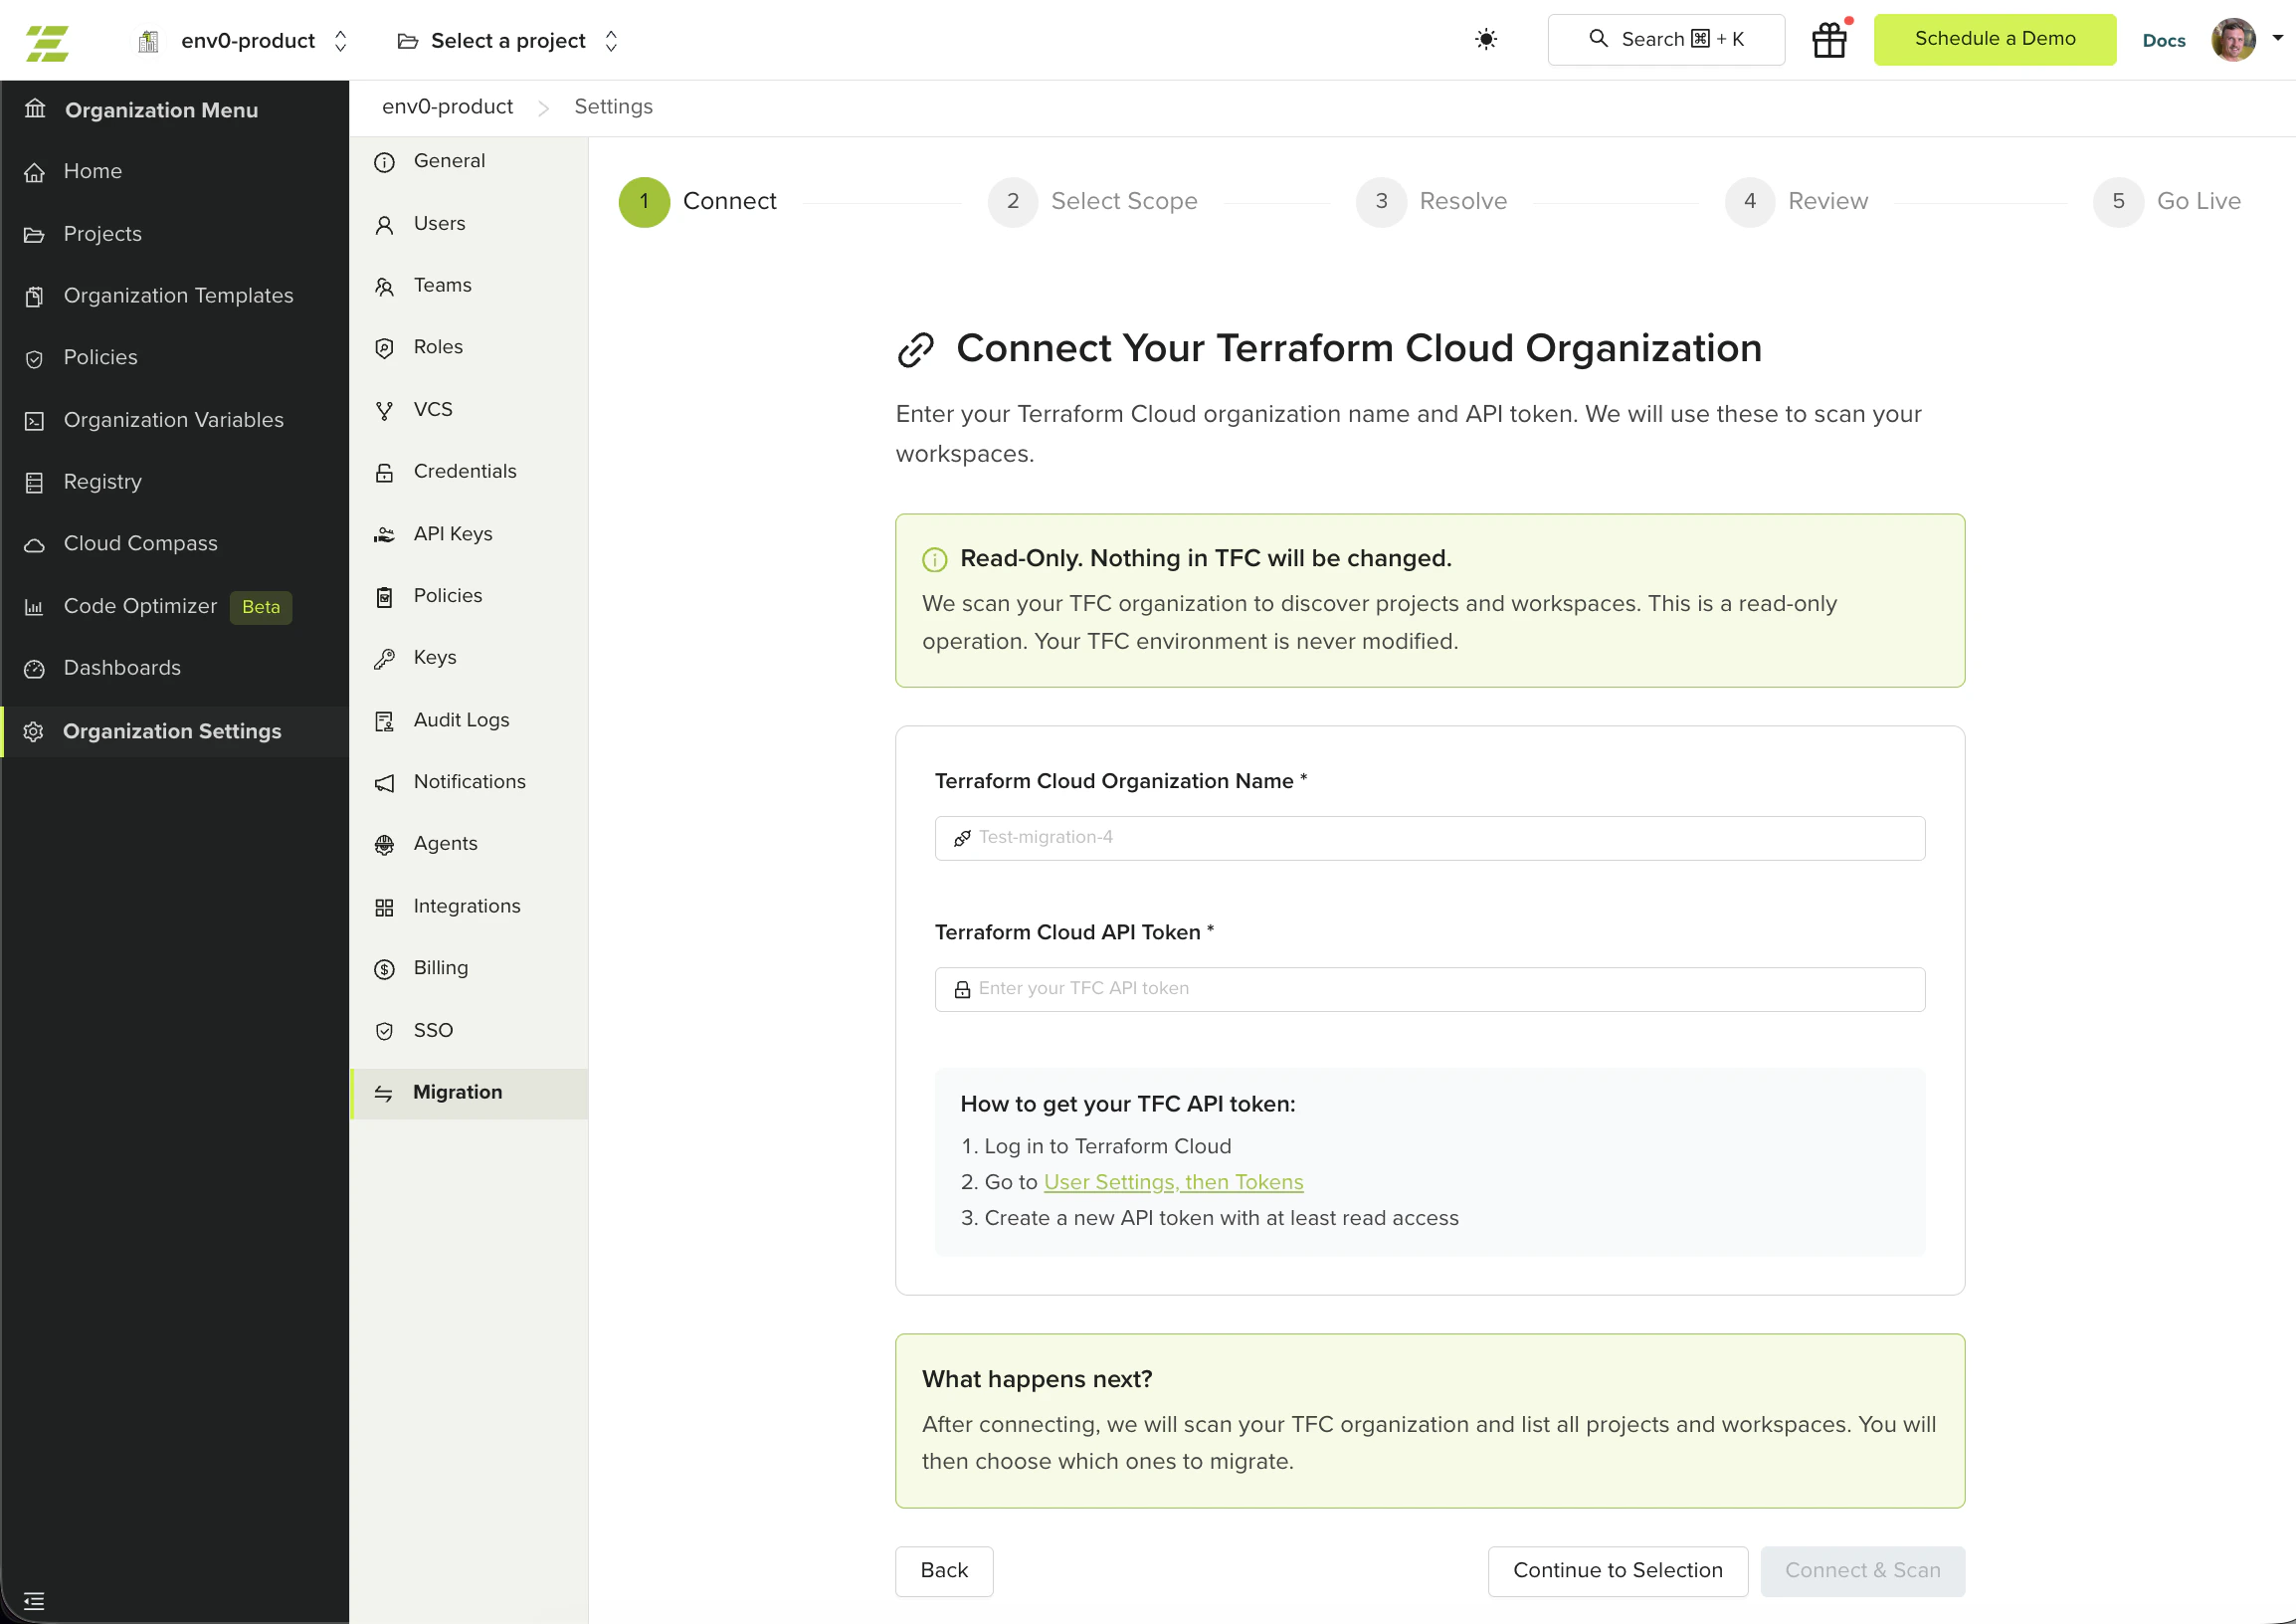Switch to the Migration settings tab
Screen dimensions: 2296x1624
click(458, 1092)
